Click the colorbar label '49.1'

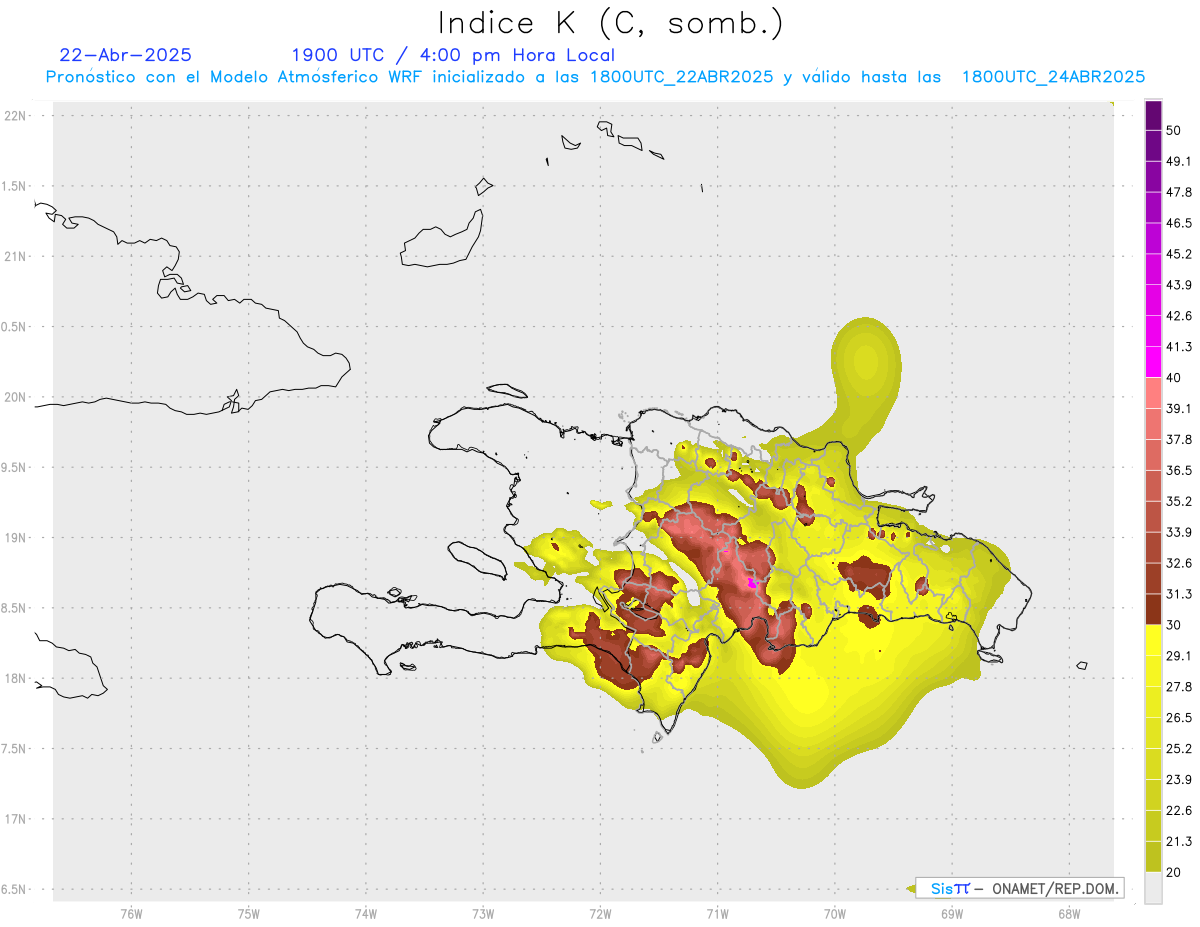[1179, 161]
